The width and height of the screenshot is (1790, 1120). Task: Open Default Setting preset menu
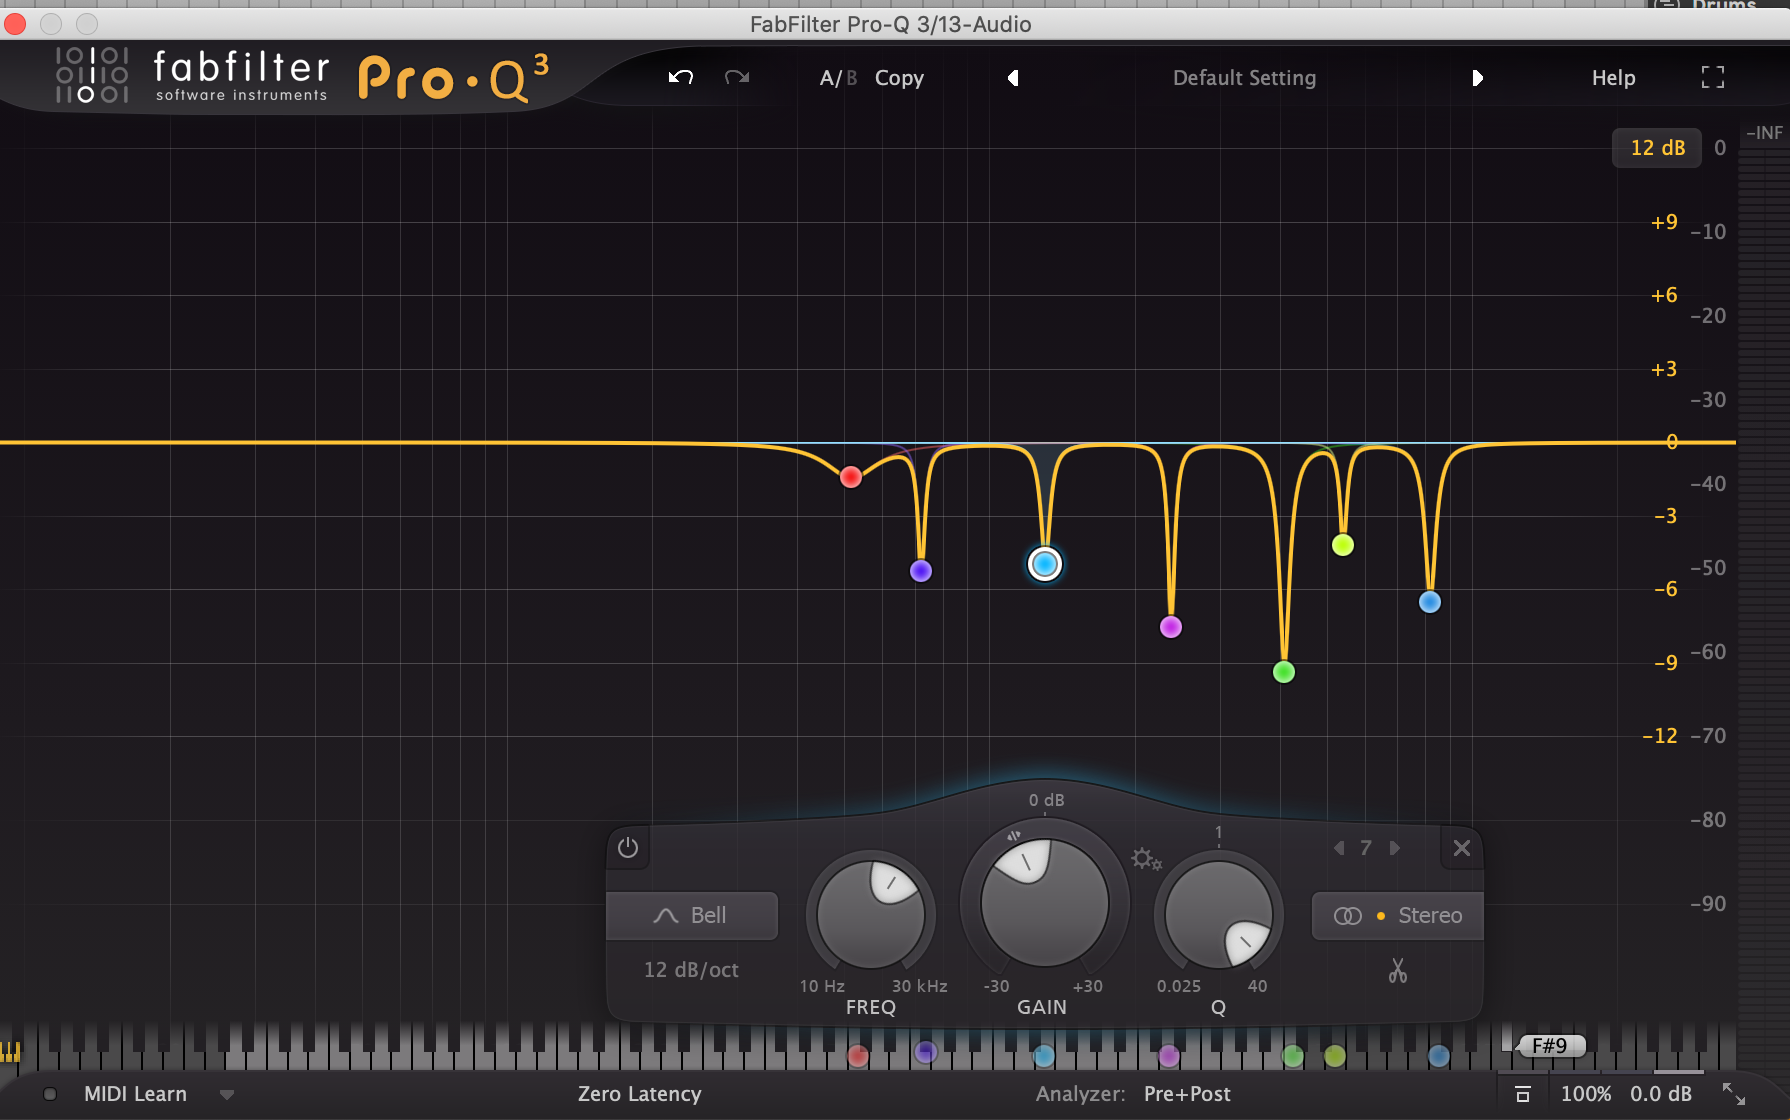[1244, 78]
